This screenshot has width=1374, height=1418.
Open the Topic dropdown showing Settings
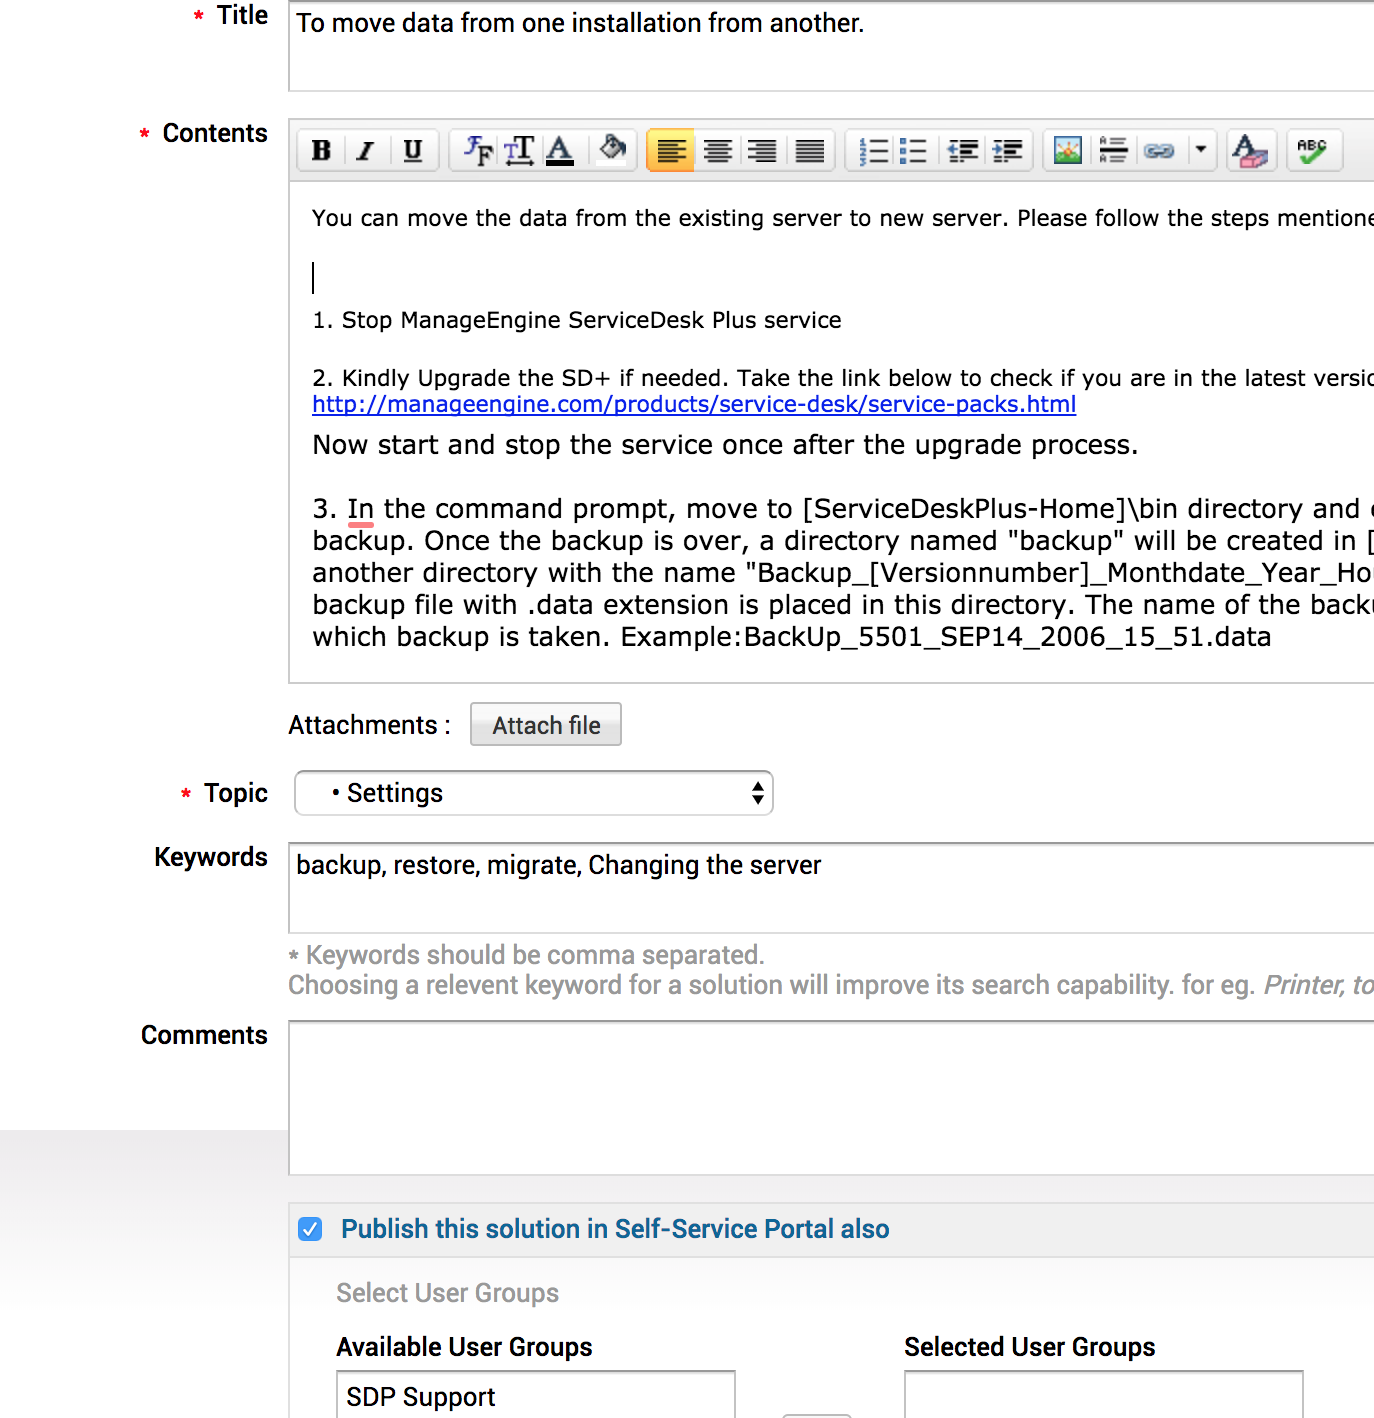click(533, 793)
